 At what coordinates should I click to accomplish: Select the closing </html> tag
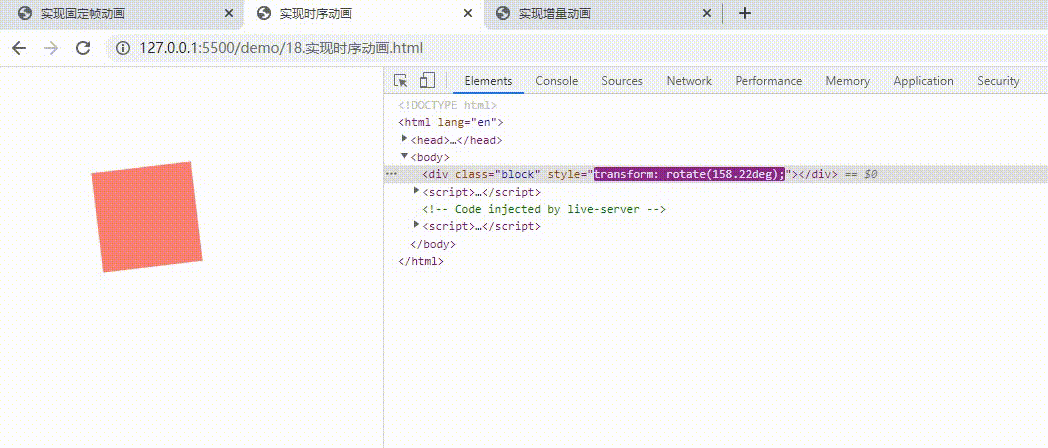(421, 261)
